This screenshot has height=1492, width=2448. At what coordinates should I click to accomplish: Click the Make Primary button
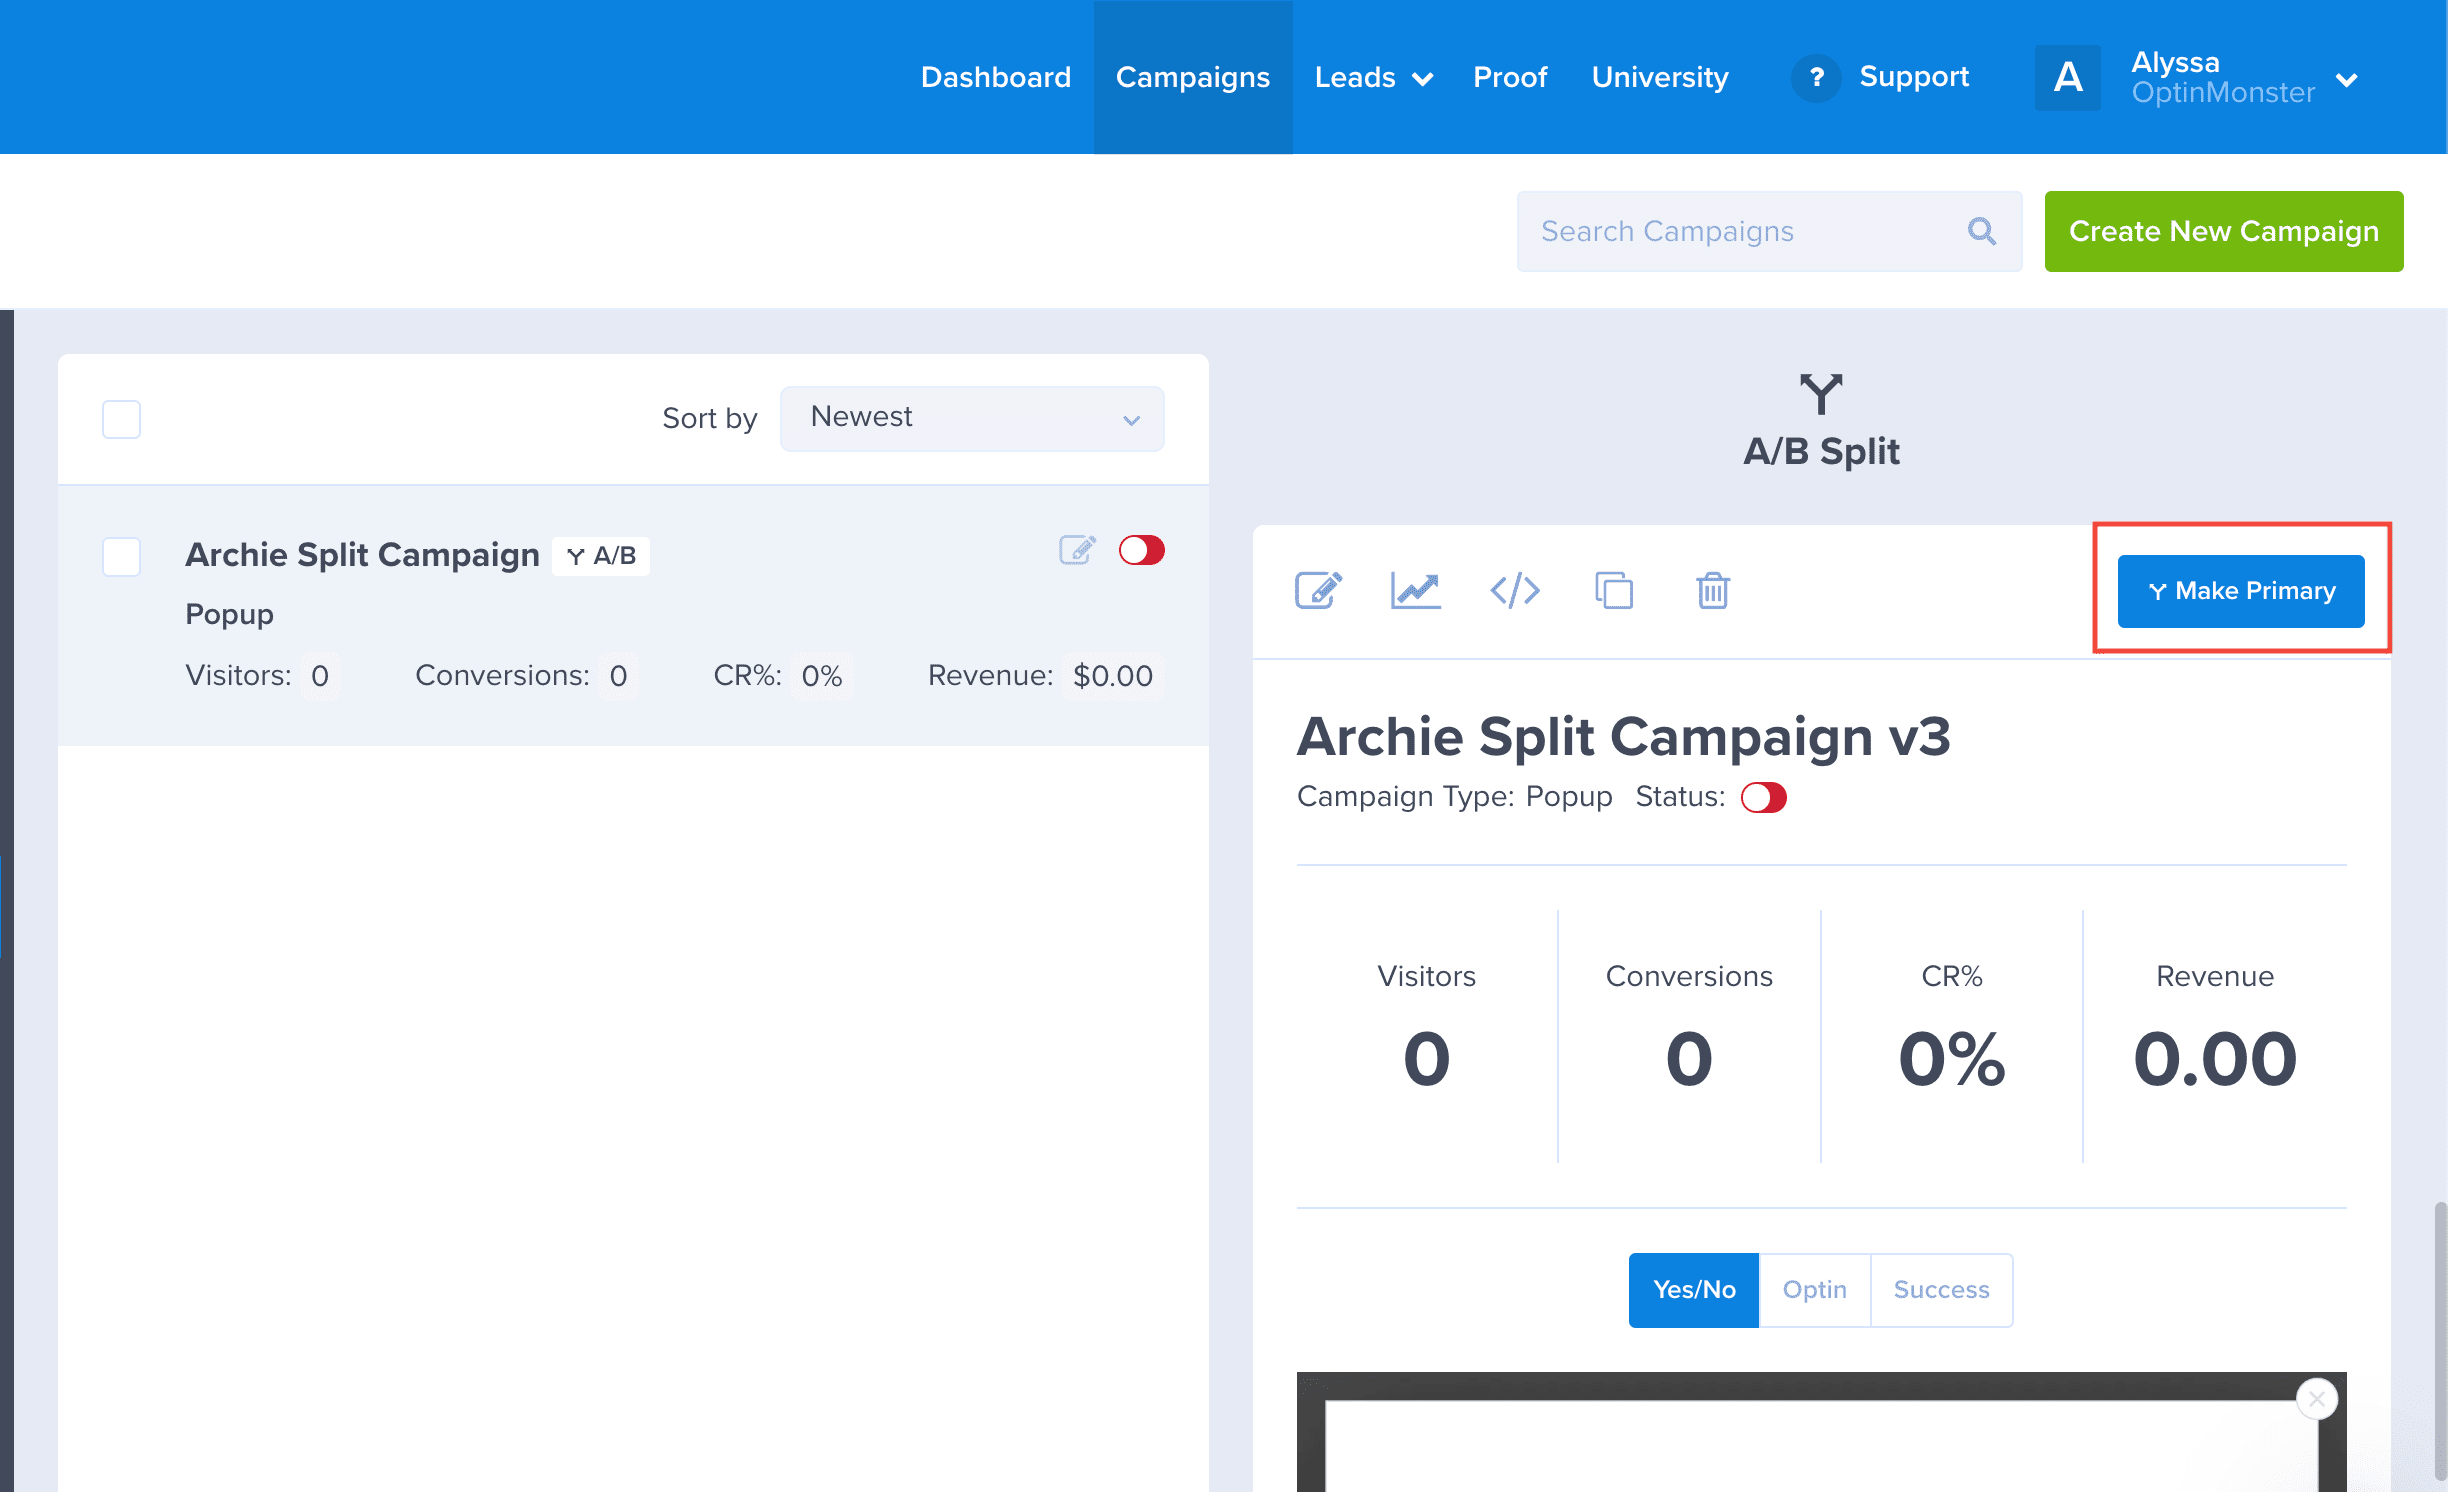[x=2240, y=590]
